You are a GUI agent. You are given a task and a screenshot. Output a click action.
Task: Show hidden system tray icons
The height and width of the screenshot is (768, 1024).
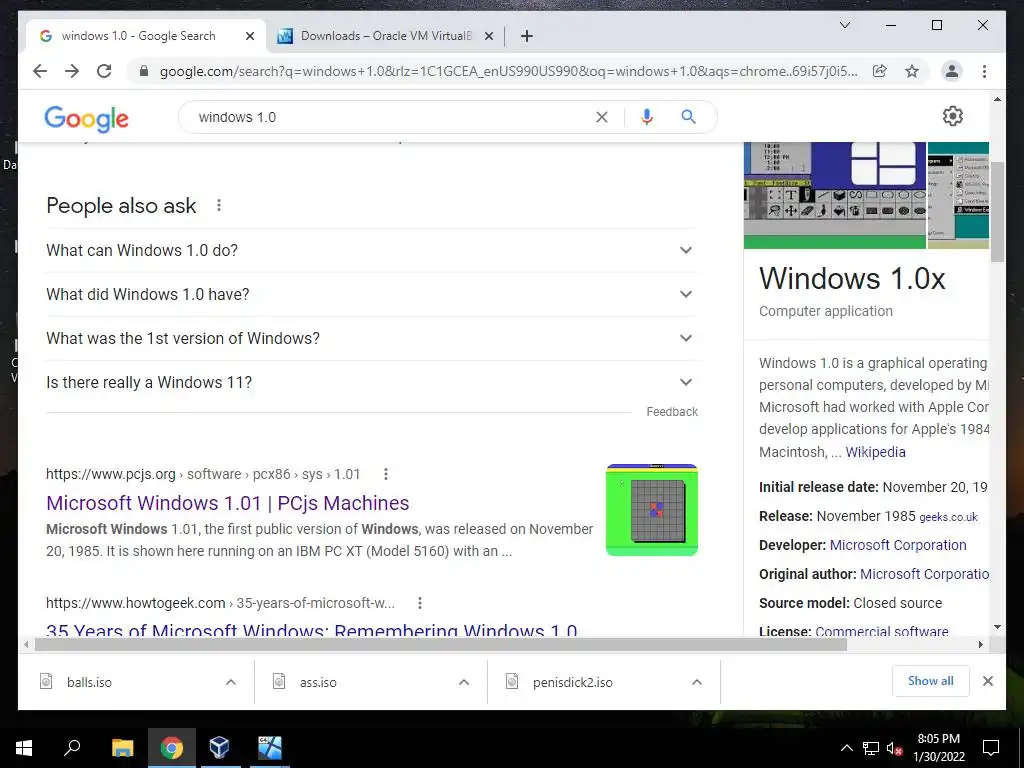[846, 748]
